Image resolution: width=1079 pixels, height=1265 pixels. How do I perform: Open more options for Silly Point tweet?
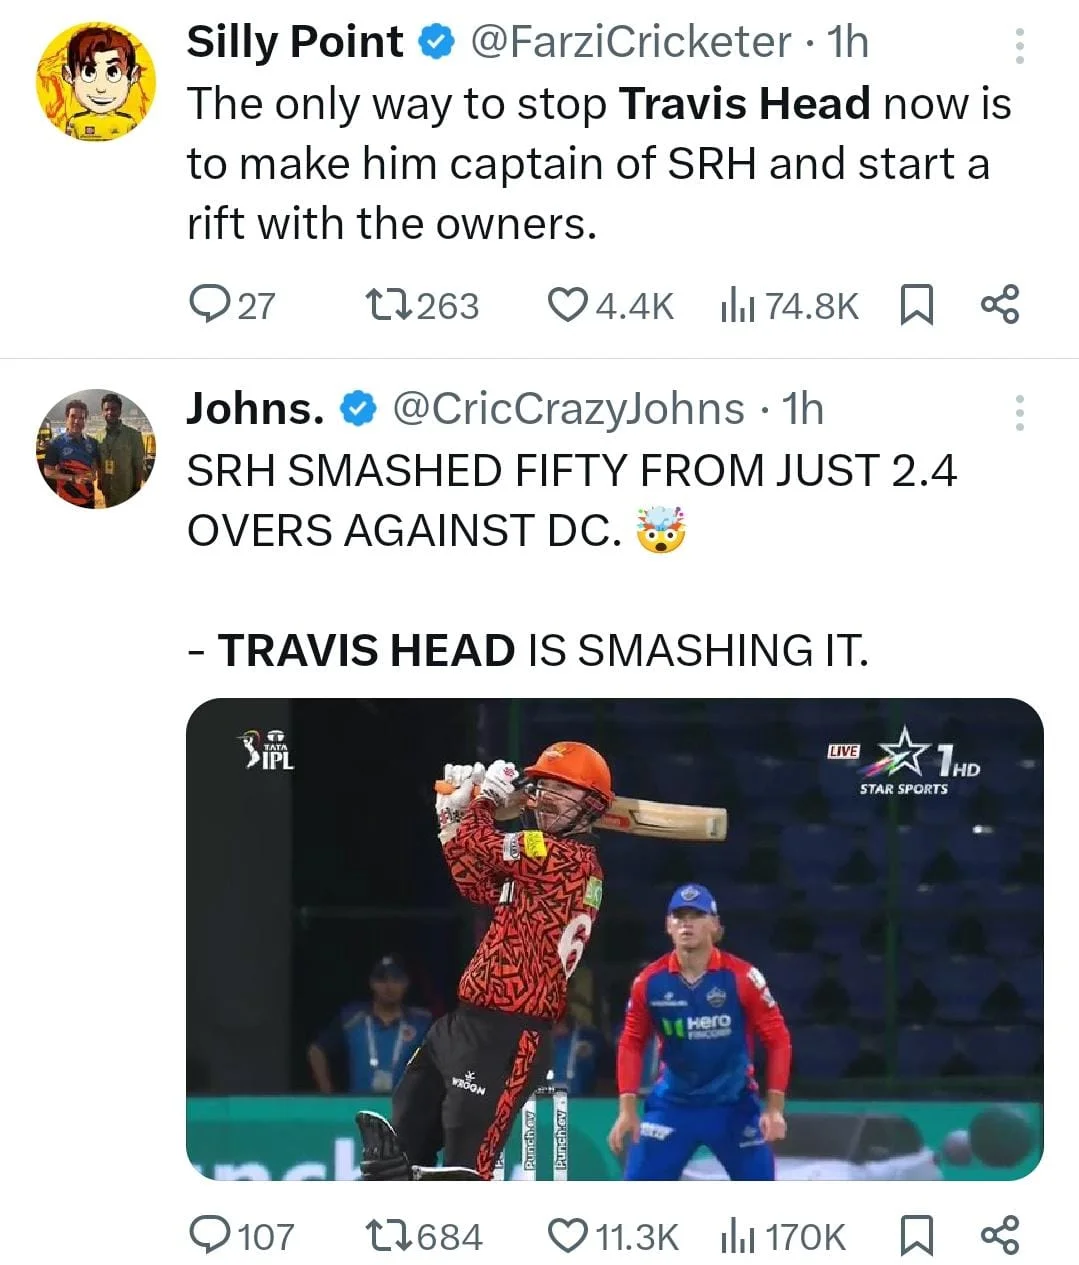tap(1019, 46)
